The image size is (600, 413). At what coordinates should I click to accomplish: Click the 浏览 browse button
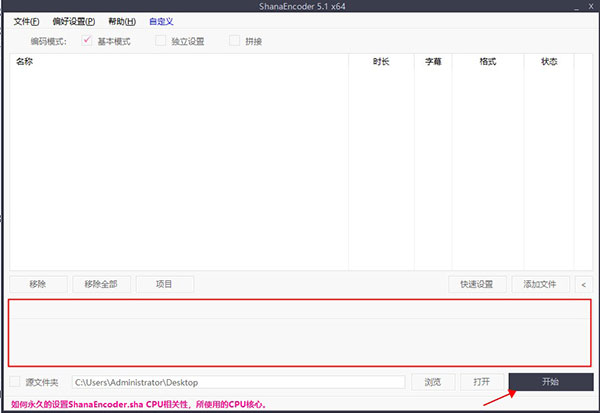pyautogui.click(x=433, y=382)
